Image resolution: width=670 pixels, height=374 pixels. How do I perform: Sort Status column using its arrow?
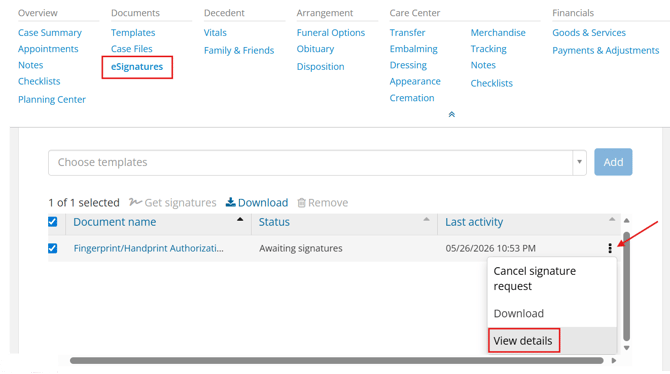click(x=426, y=219)
